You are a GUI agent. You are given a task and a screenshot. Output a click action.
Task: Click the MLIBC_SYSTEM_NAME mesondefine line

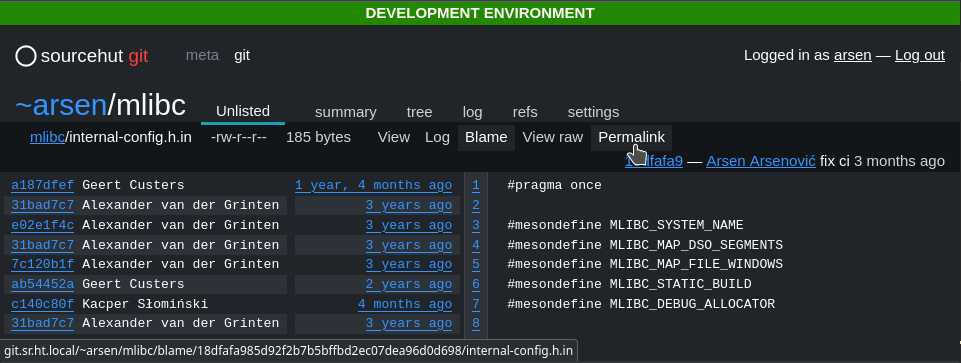tap(625, 225)
